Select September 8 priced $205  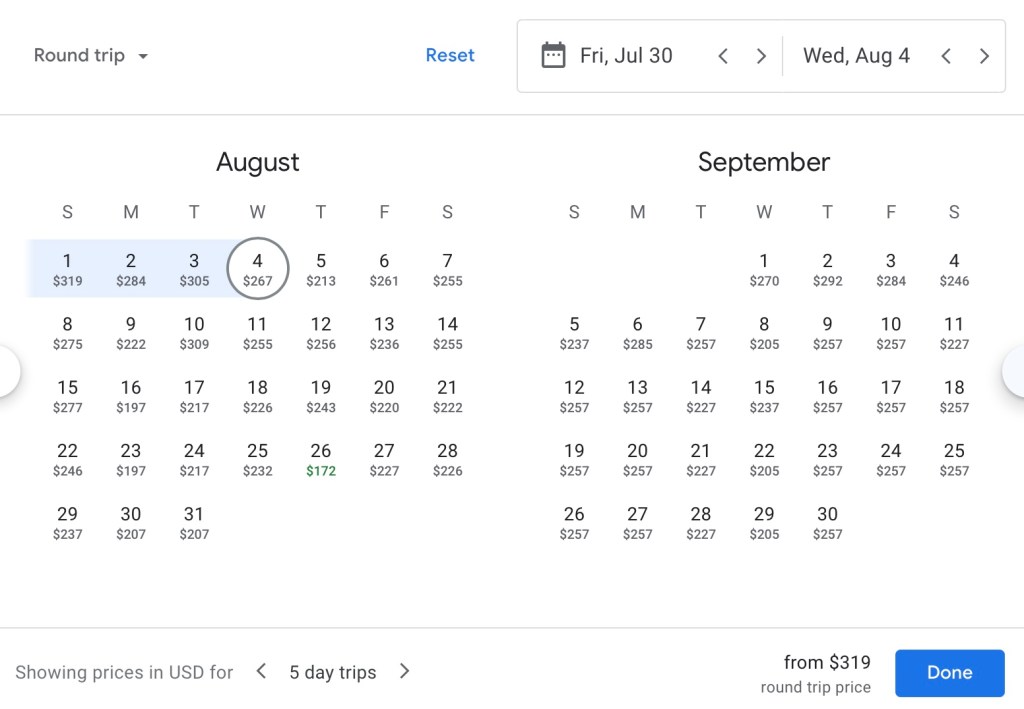tap(764, 332)
